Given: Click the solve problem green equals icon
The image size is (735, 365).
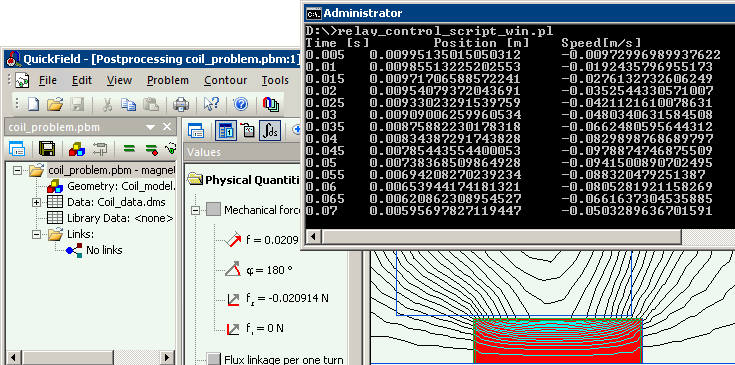Looking at the screenshot, I should (x=129, y=149).
